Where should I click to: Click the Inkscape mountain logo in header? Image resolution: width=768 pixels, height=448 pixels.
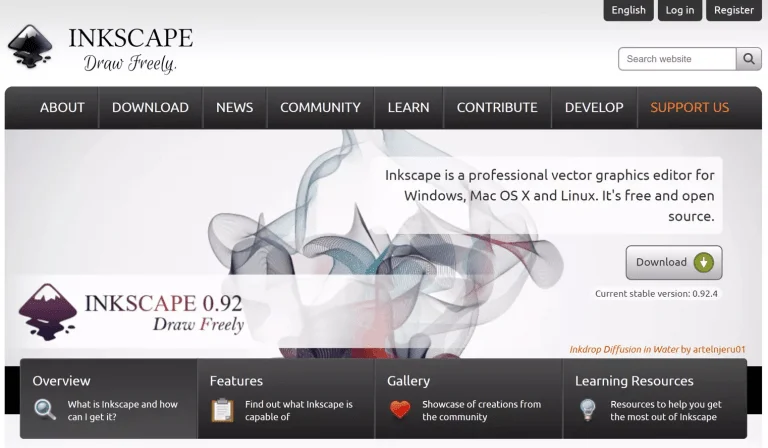[30, 47]
